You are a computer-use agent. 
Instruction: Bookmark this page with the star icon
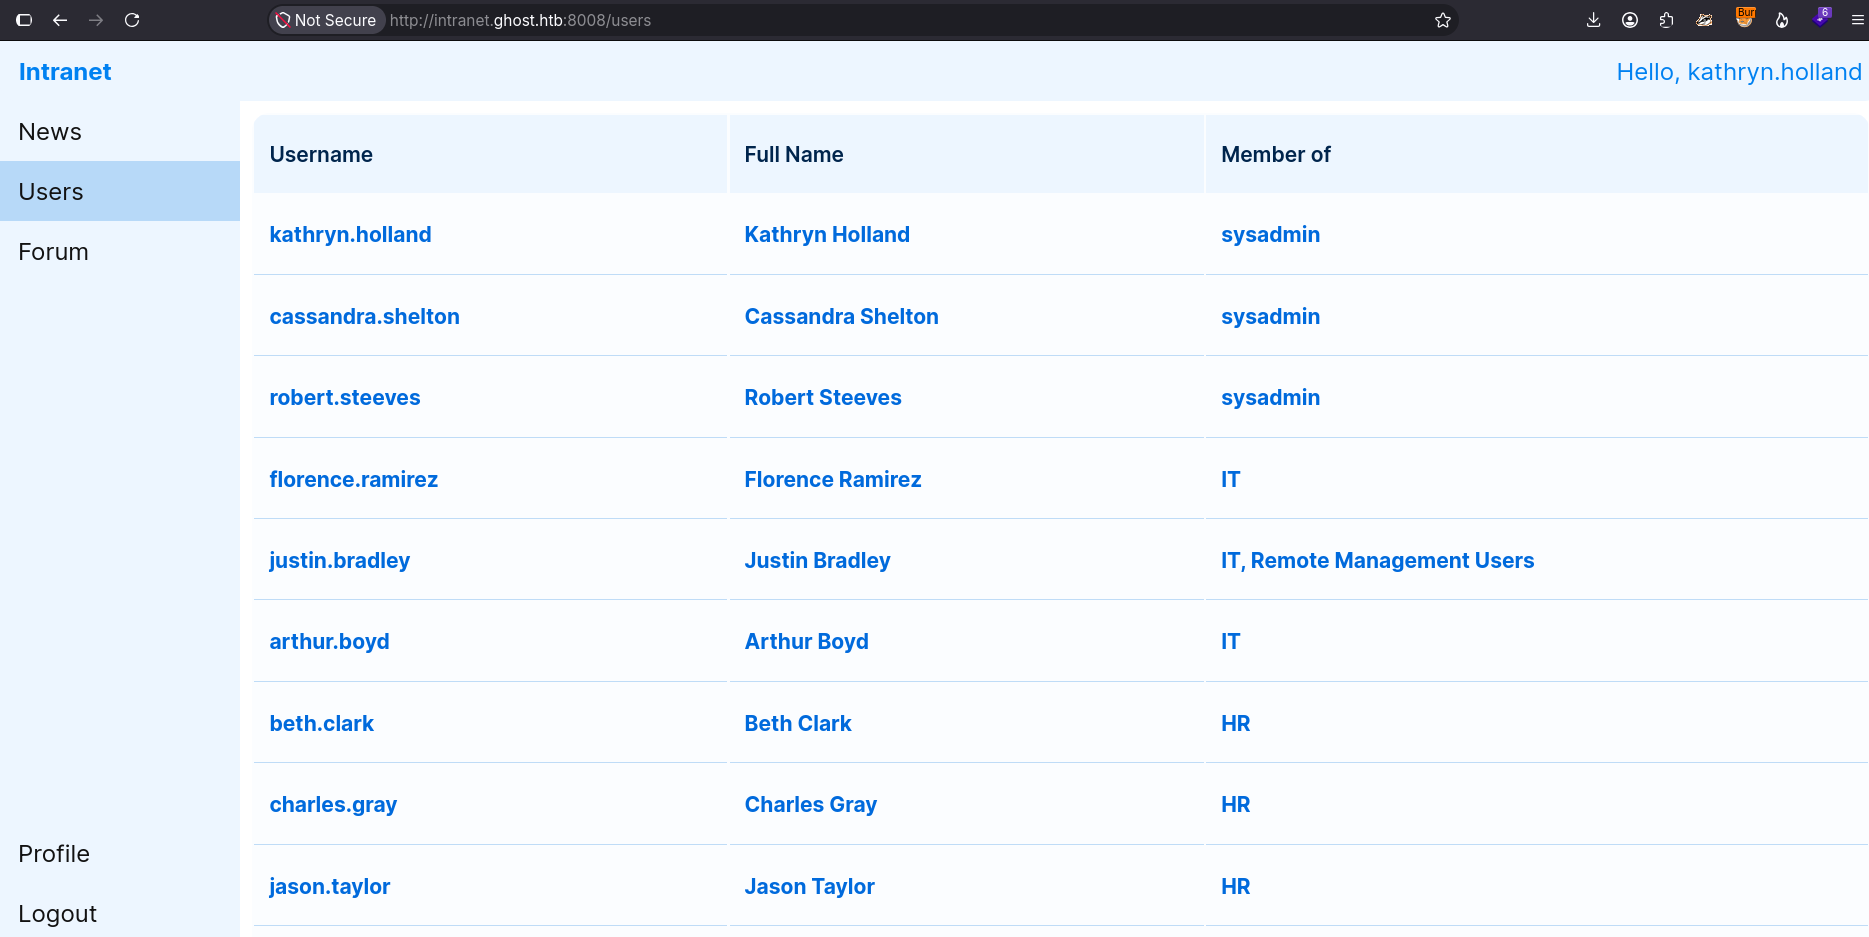(1442, 20)
